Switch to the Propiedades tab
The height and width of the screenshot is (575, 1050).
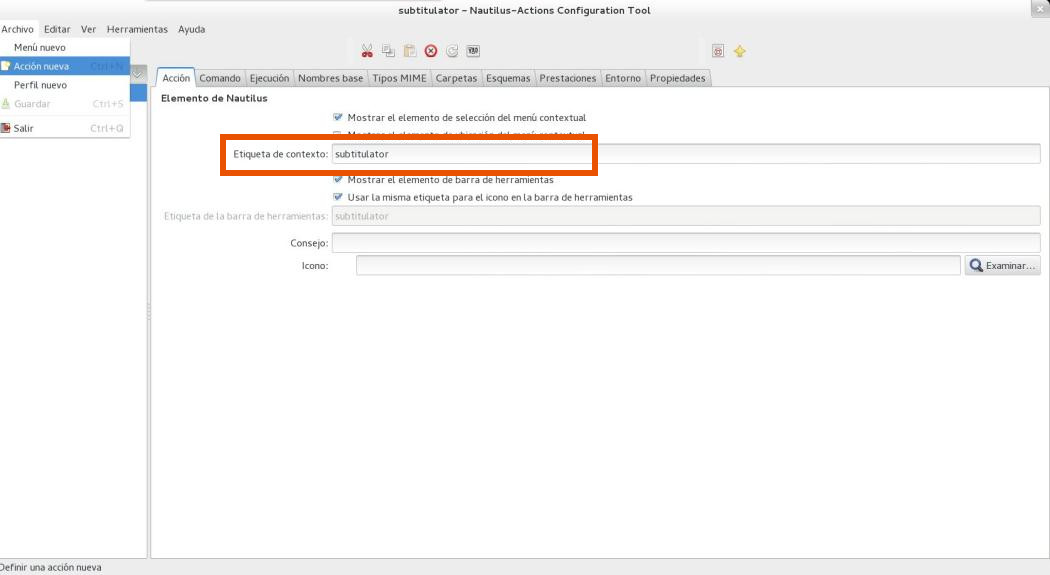click(x=677, y=78)
